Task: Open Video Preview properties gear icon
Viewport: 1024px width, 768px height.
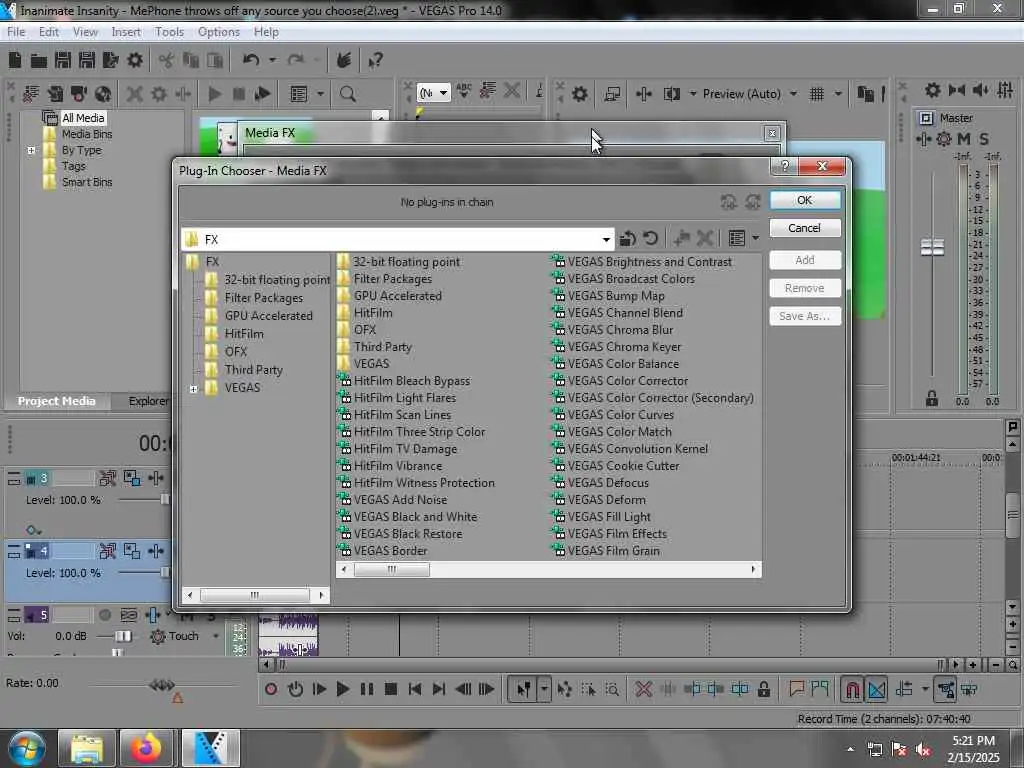Action: click(x=579, y=94)
